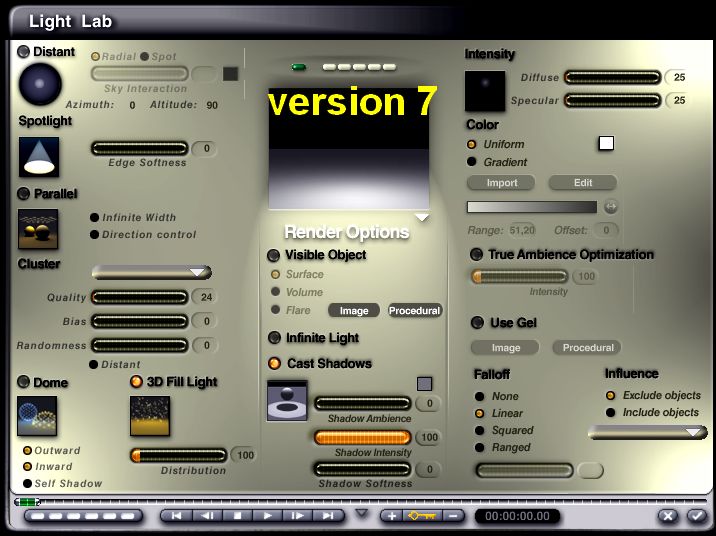
Task: Add a keyframe with plus button
Action: (x=392, y=516)
